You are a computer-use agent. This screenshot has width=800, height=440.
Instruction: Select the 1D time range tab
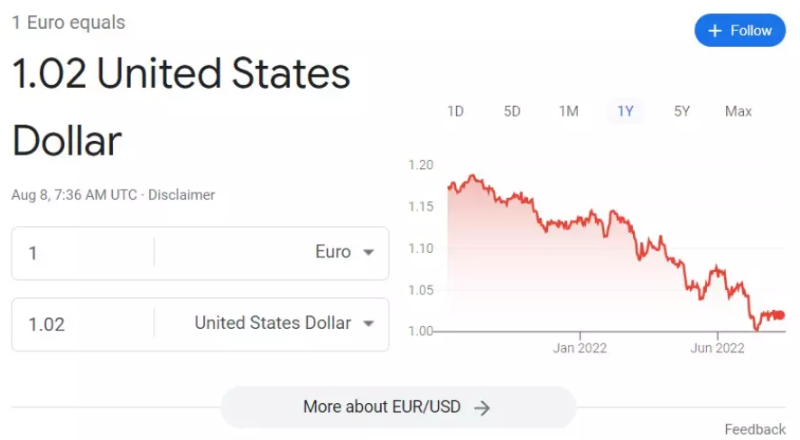[x=456, y=111]
